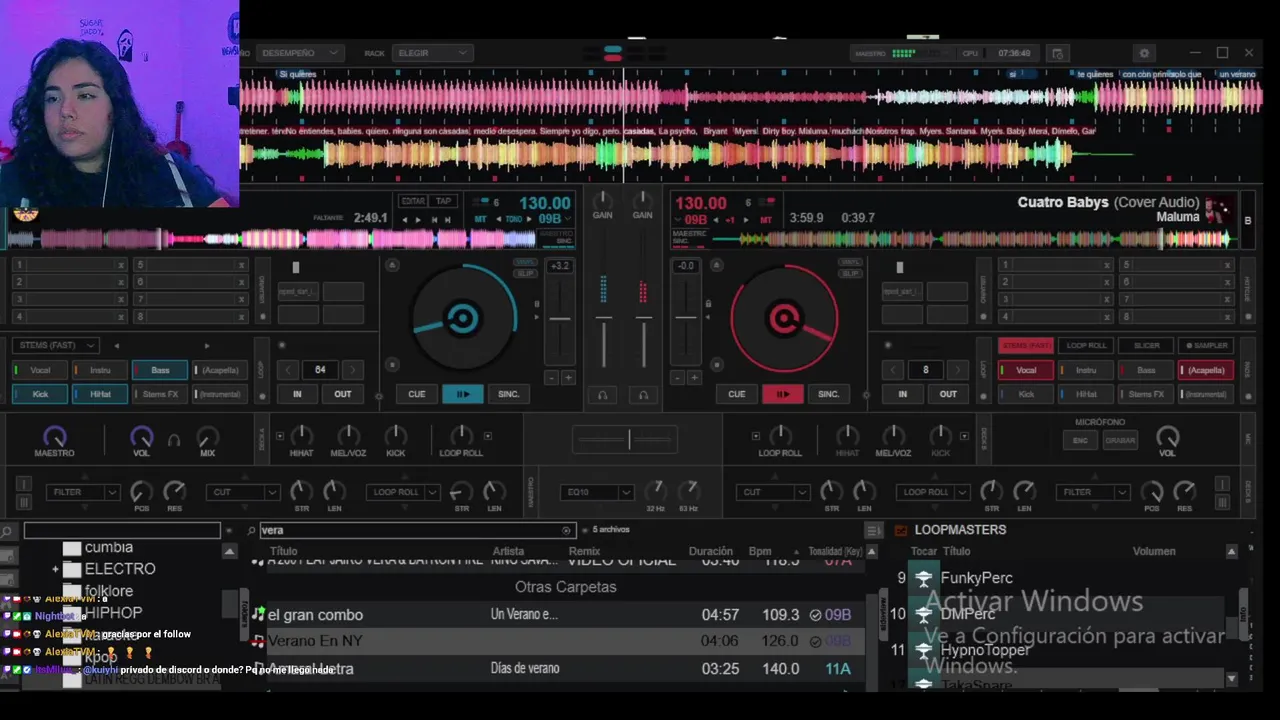
Task: Click right deck pitch minus button
Action: tap(677, 378)
